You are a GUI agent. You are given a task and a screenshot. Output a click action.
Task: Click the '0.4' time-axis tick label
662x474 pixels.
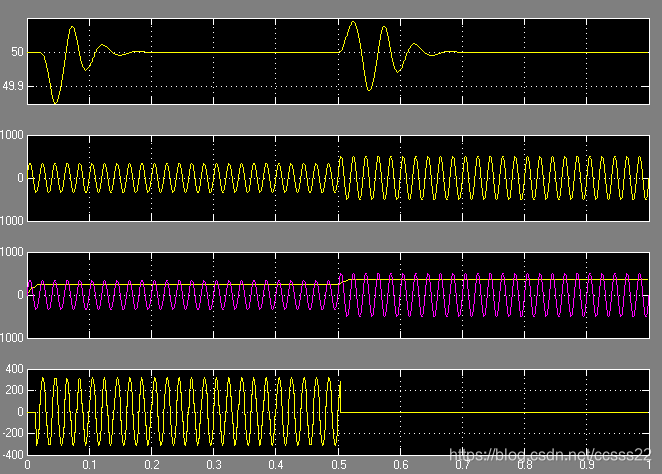click(276, 465)
